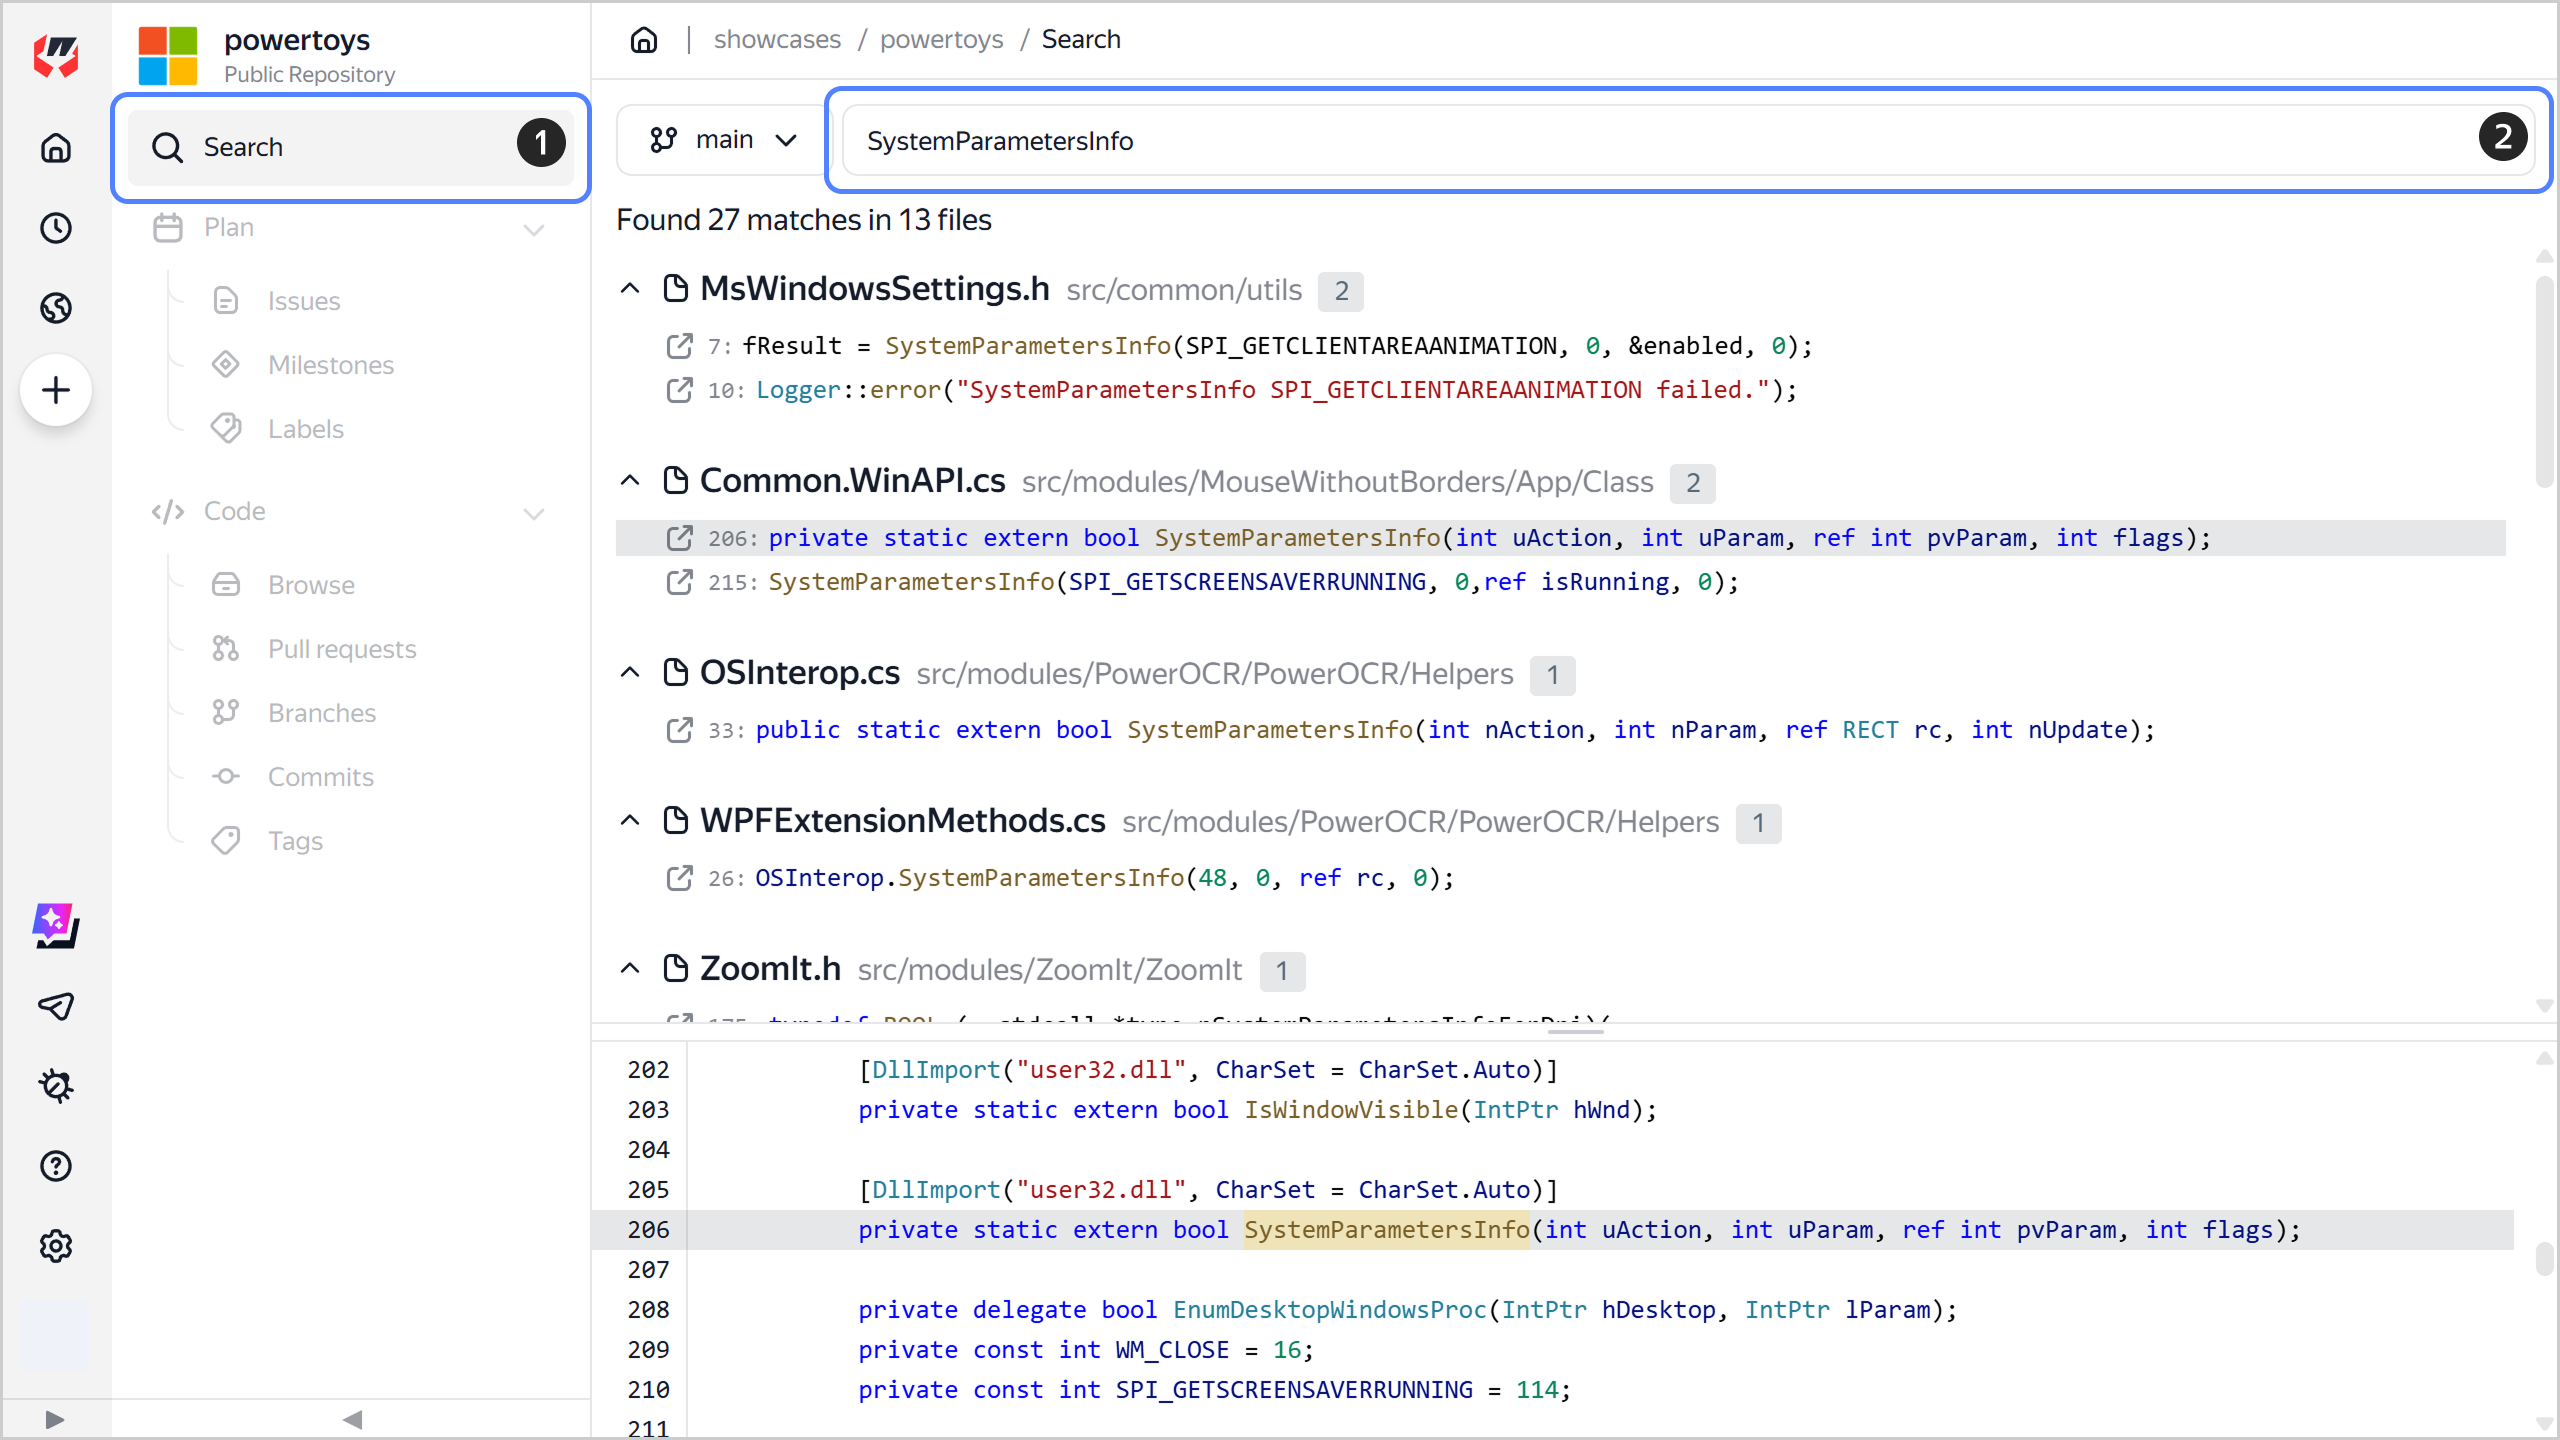2560x1440 pixels.
Task: Create something new with the plus icon
Action: (x=55, y=390)
